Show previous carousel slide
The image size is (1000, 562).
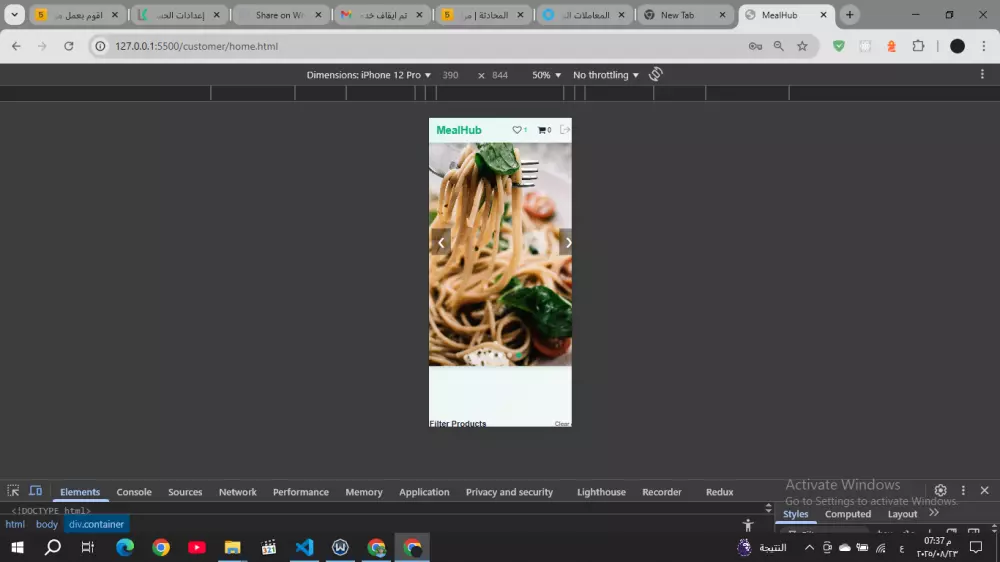[x=441, y=242]
